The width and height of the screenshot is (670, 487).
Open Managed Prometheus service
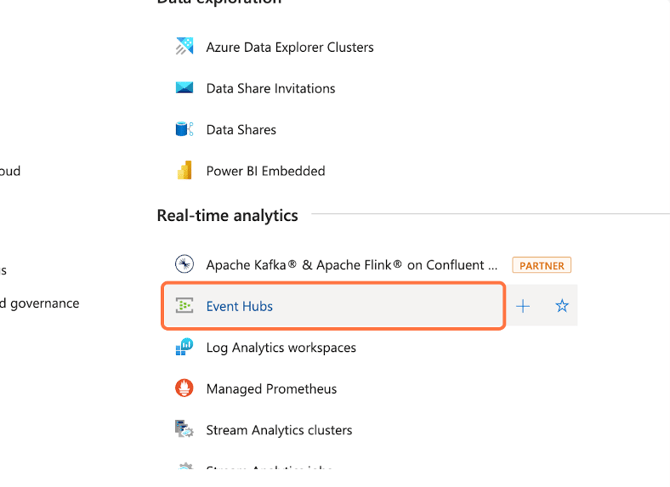[271, 389]
